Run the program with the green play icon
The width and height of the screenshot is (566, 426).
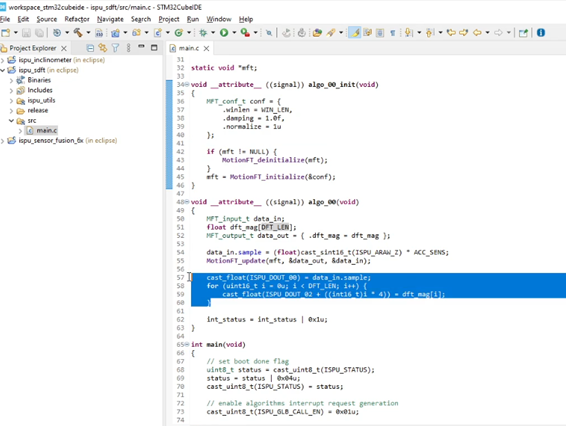(224, 33)
